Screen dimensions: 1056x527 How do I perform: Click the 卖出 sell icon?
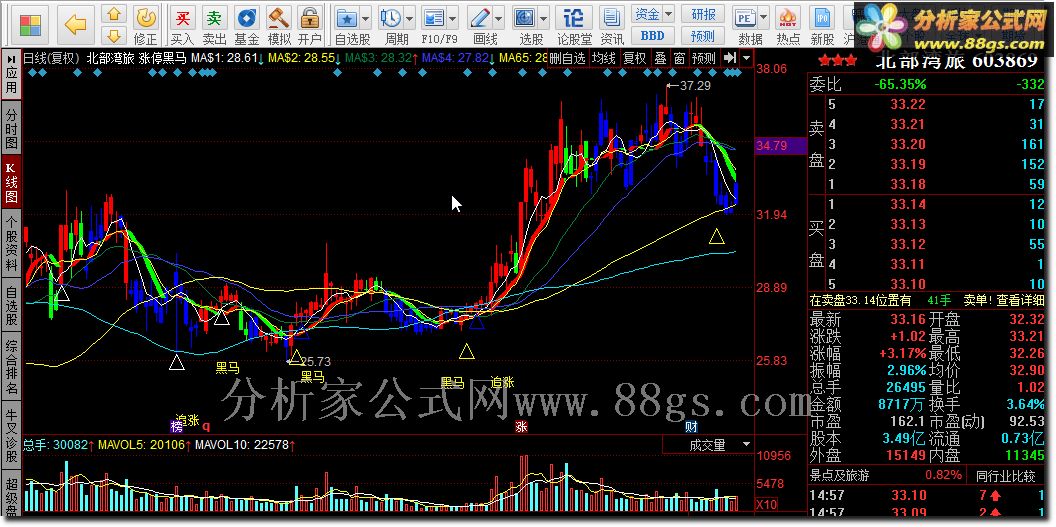(x=214, y=25)
